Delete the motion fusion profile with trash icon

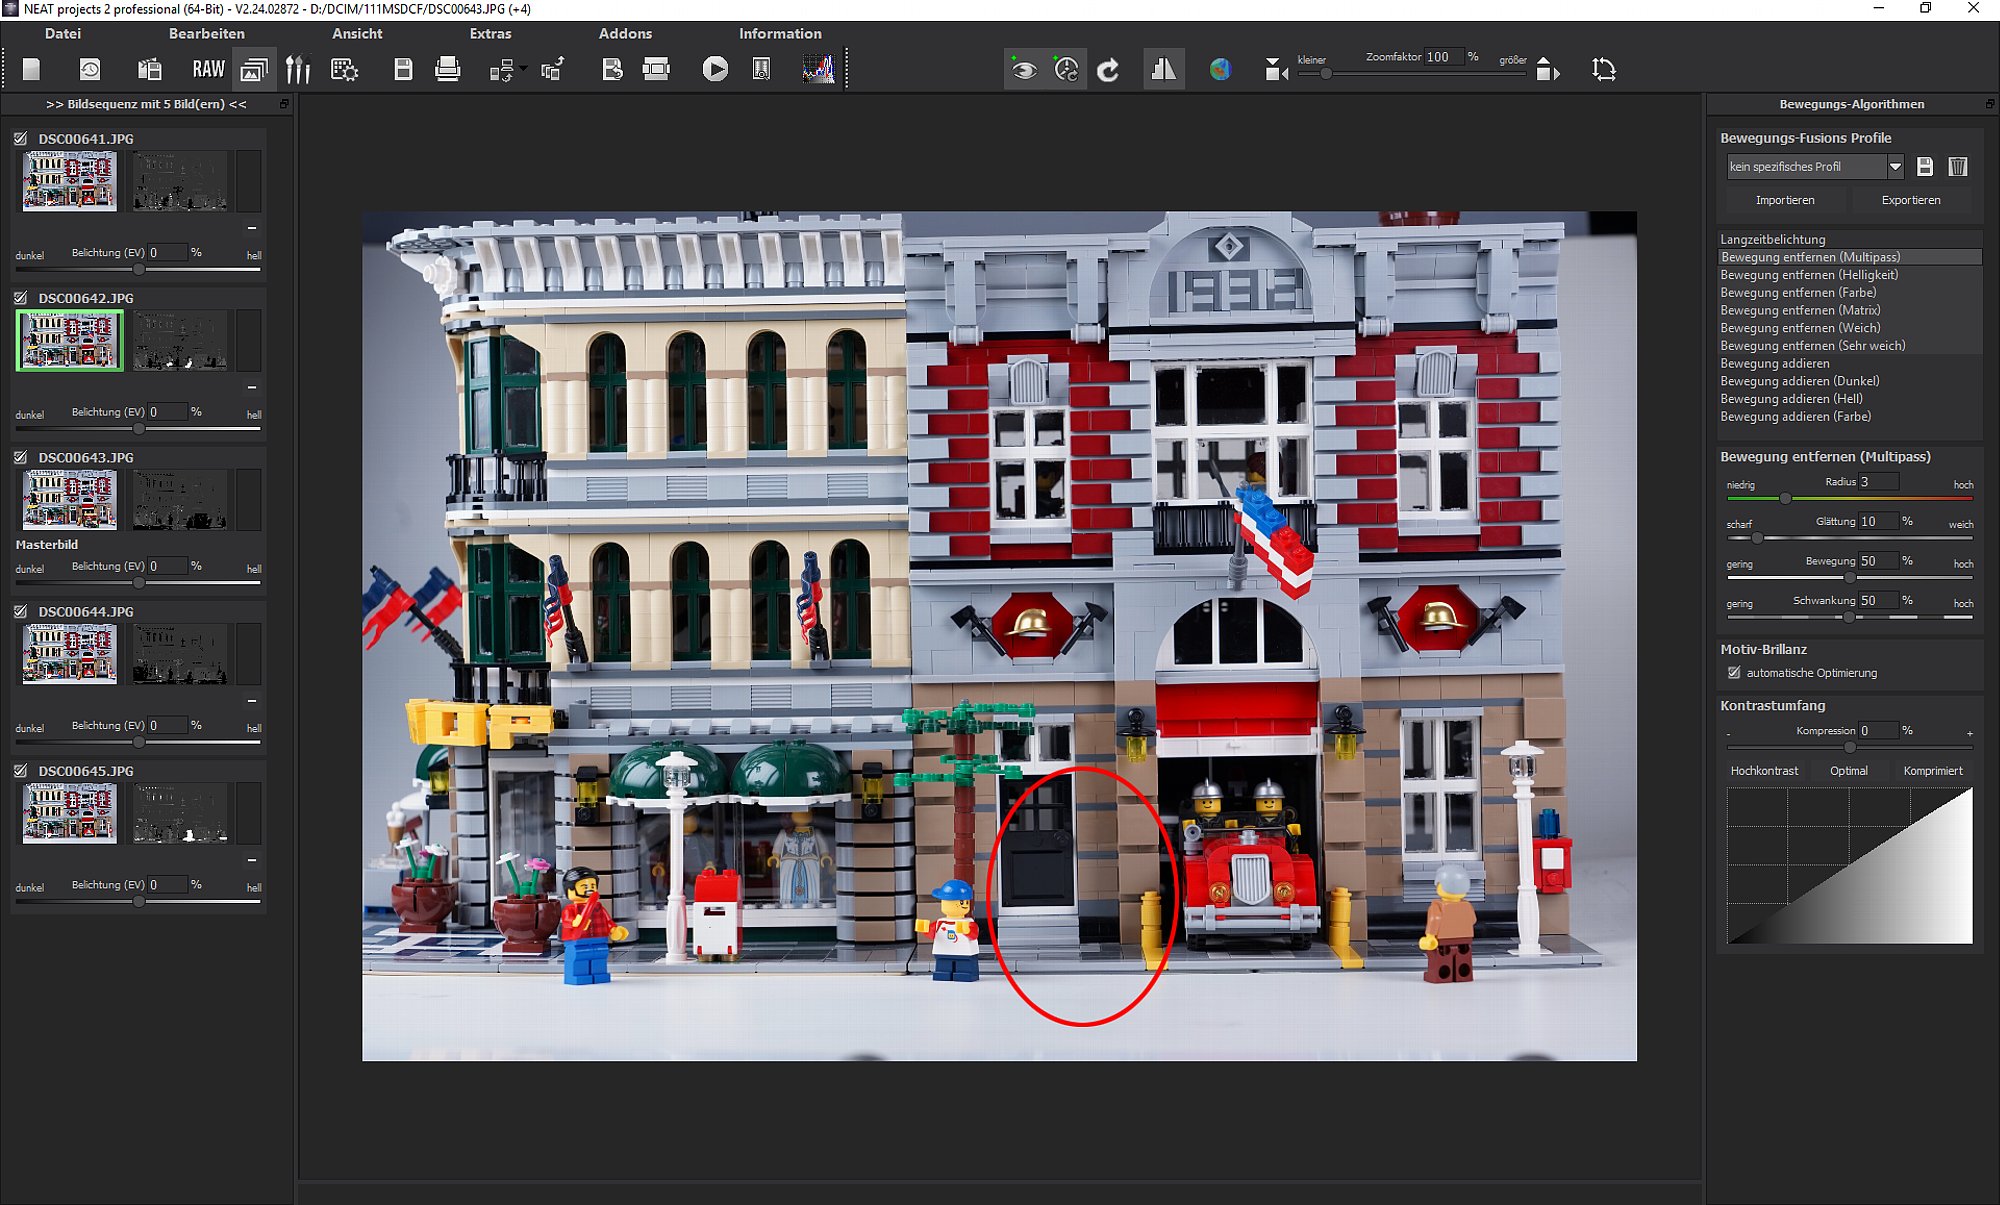point(1958,167)
